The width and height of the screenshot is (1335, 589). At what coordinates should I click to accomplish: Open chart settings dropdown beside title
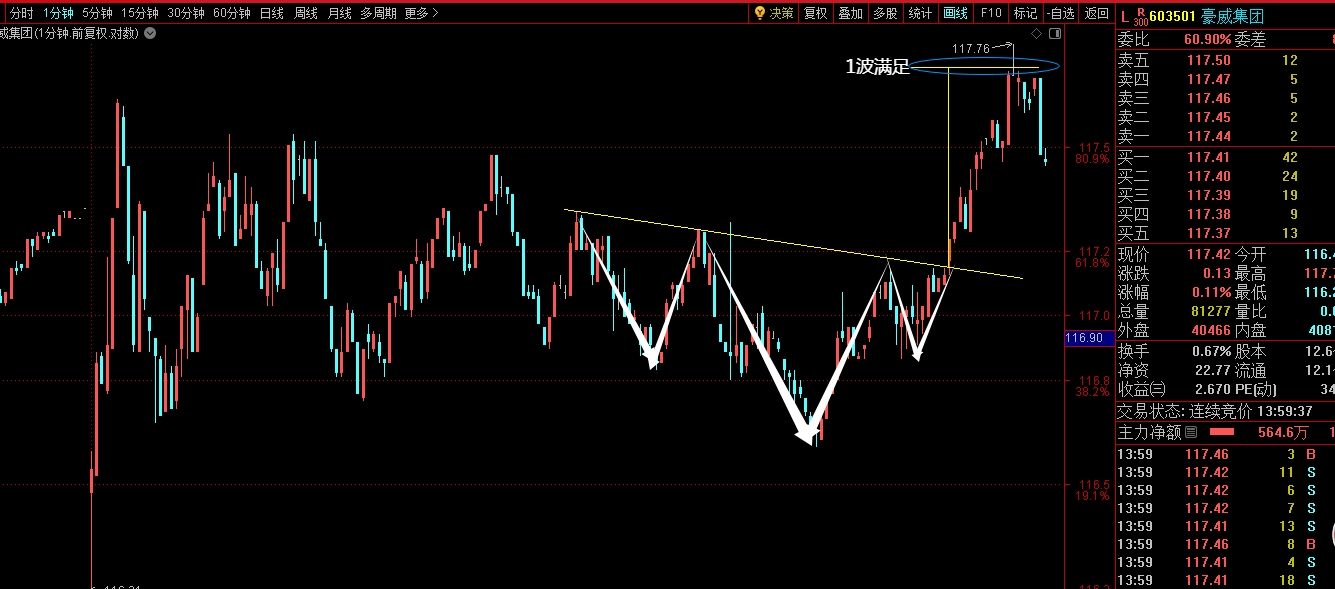click(150, 33)
